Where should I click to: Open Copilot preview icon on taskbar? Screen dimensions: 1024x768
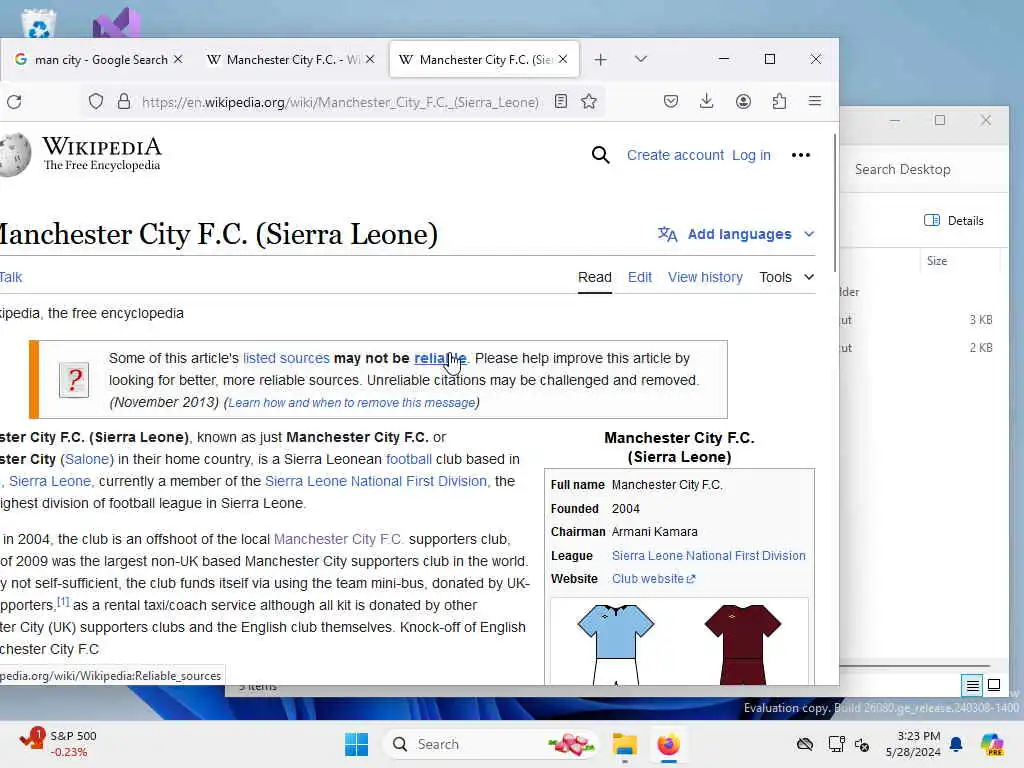tap(992, 744)
